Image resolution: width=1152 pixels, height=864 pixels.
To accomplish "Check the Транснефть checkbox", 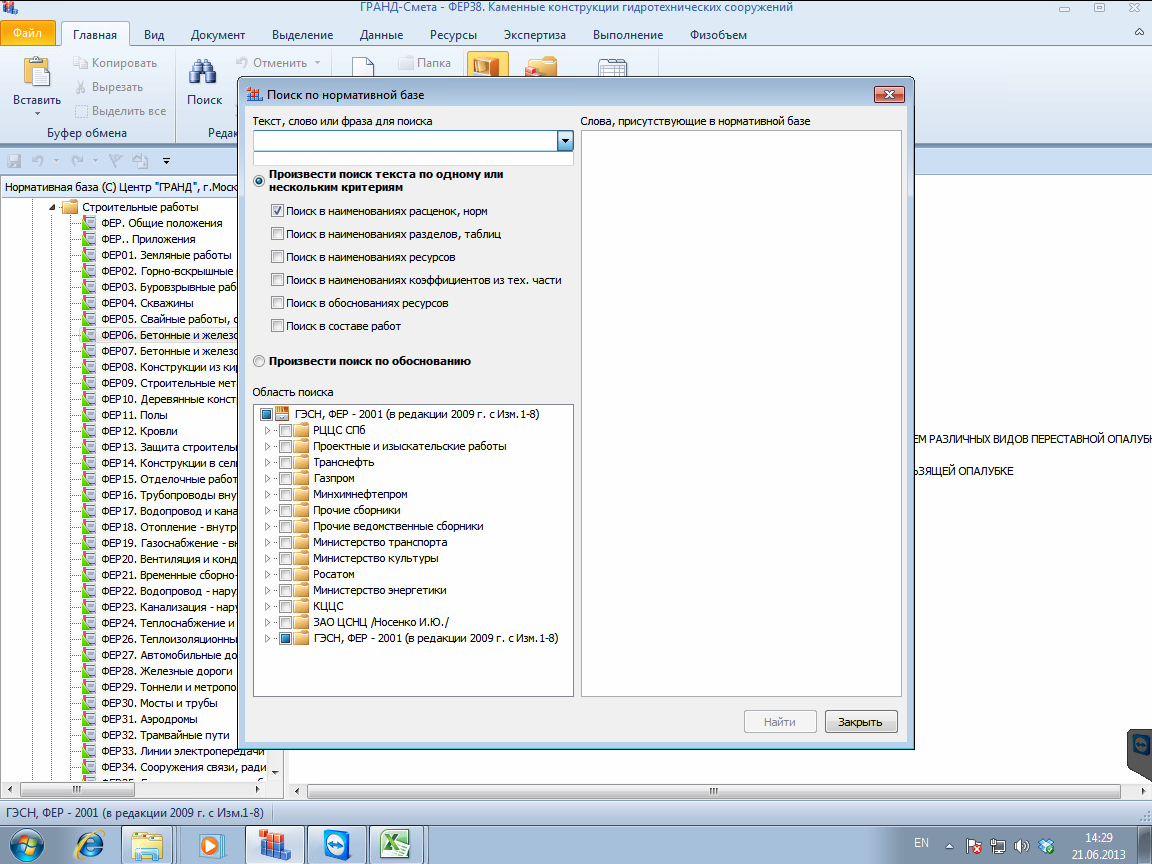I will pos(285,462).
